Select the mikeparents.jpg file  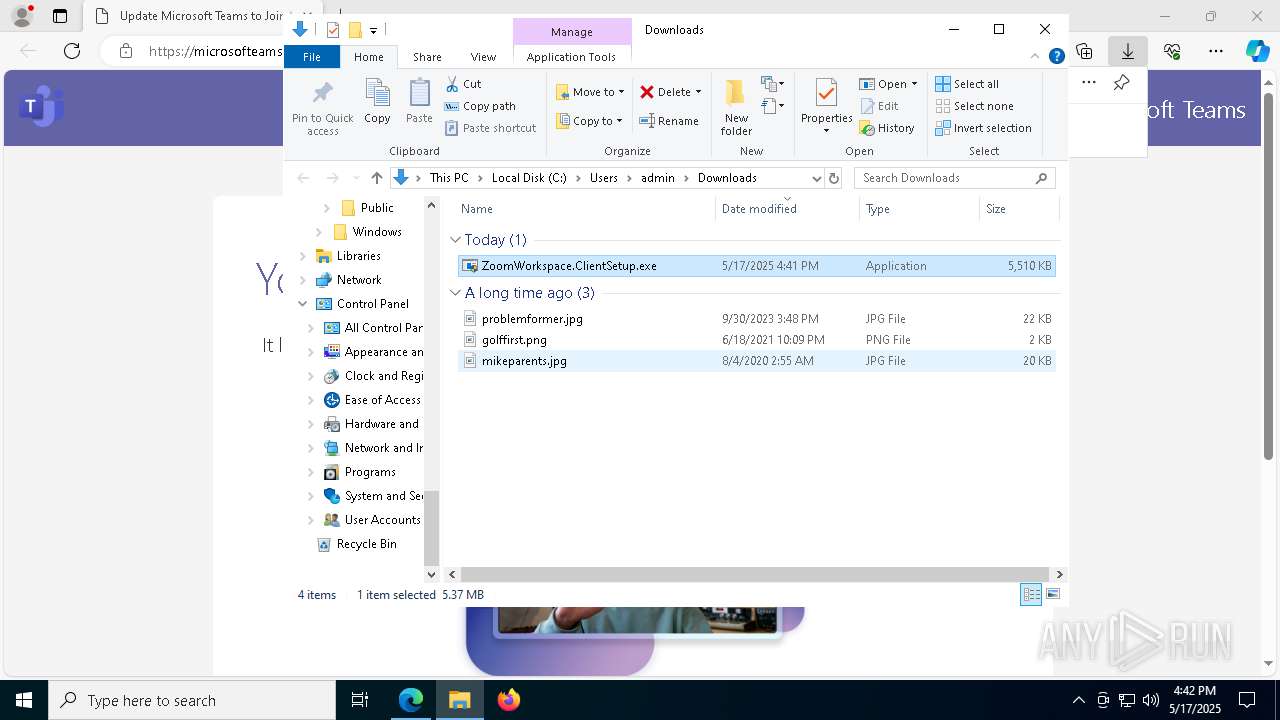(756, 361)
